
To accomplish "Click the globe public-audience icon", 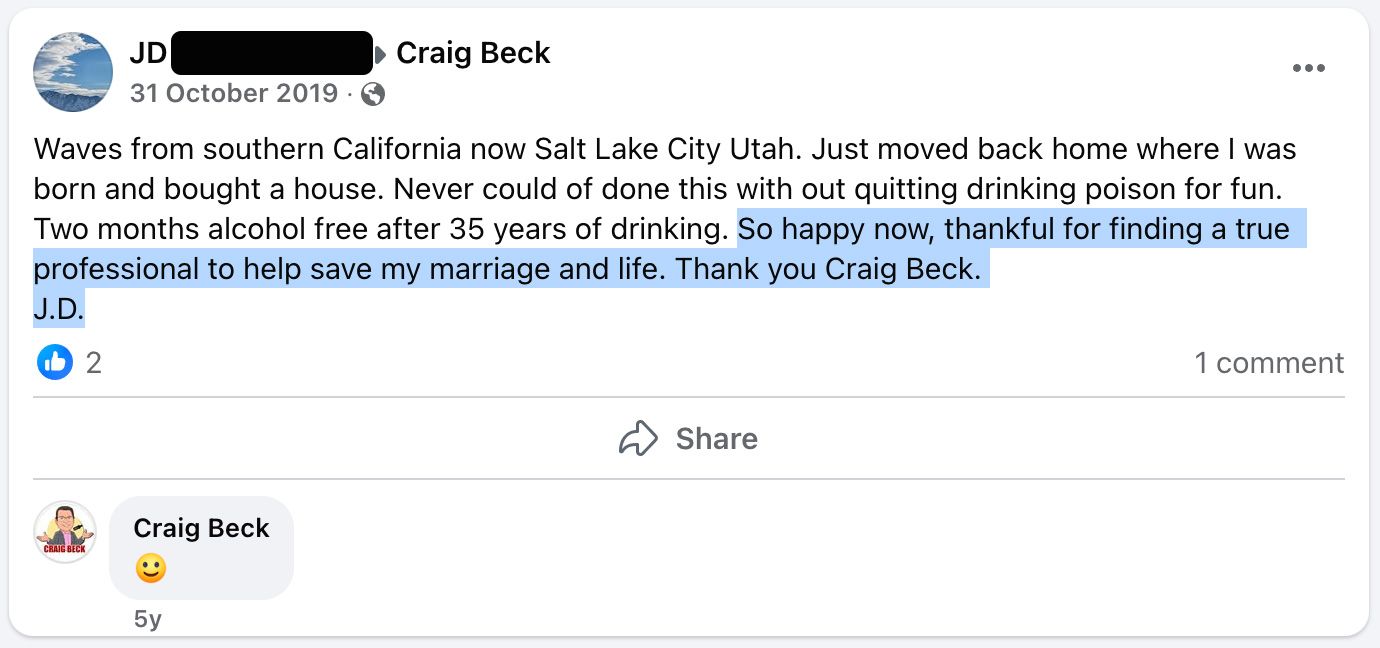I will [373, 94].
